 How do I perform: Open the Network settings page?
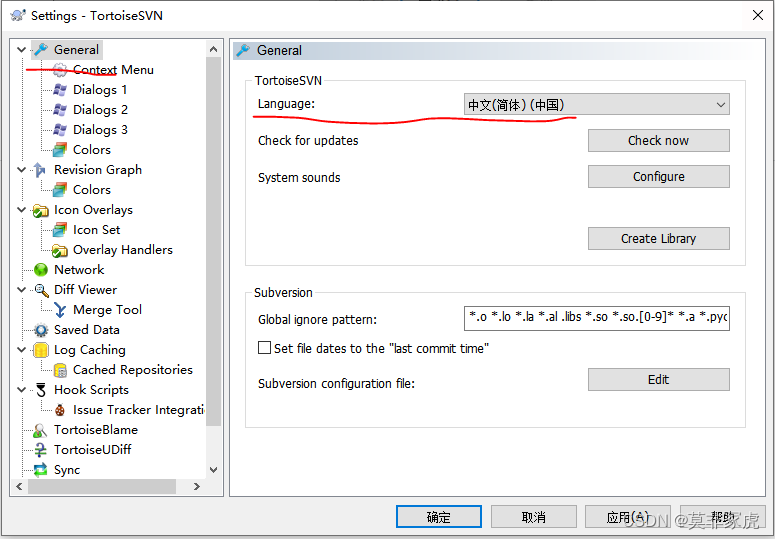(x=79, y=269)
